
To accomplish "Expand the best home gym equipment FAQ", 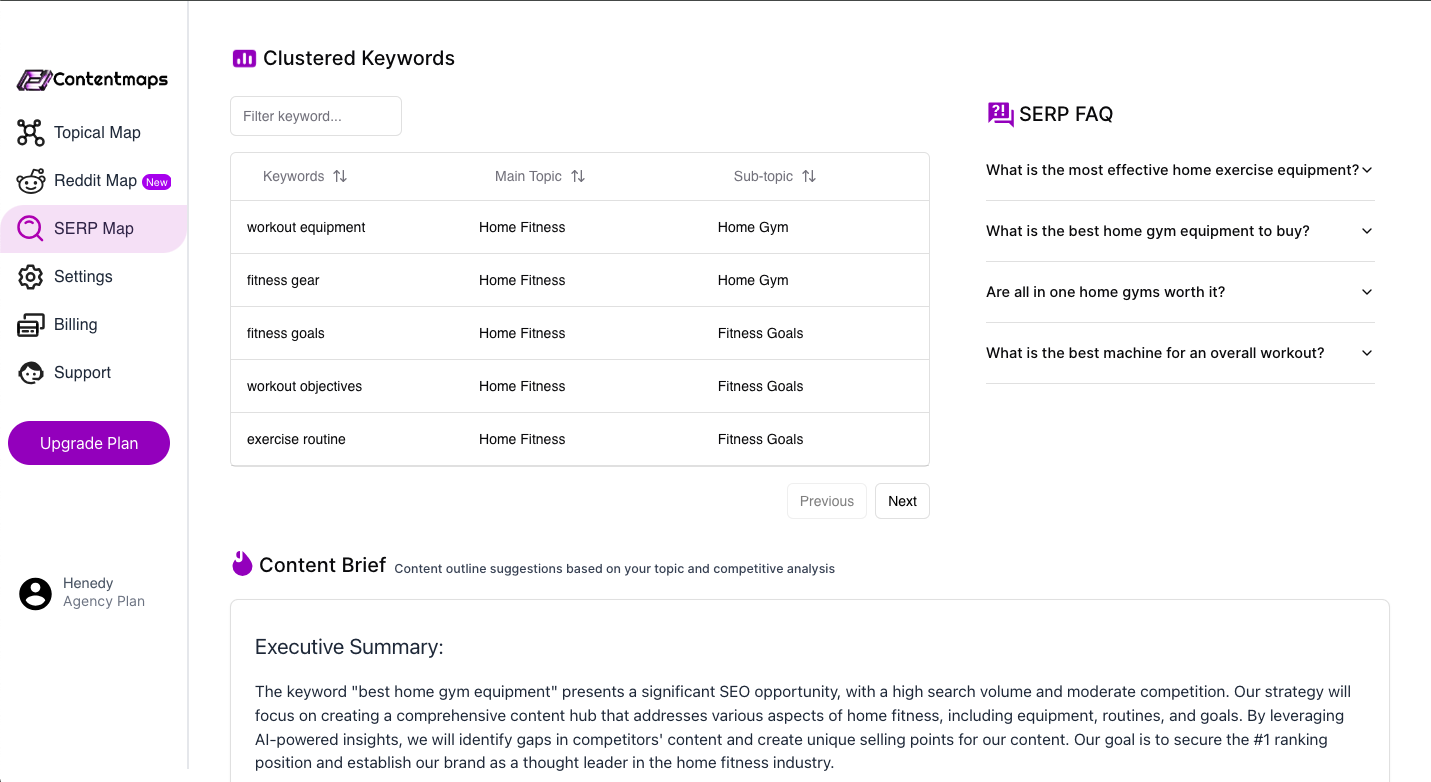I will click(x=1366, y=231).
